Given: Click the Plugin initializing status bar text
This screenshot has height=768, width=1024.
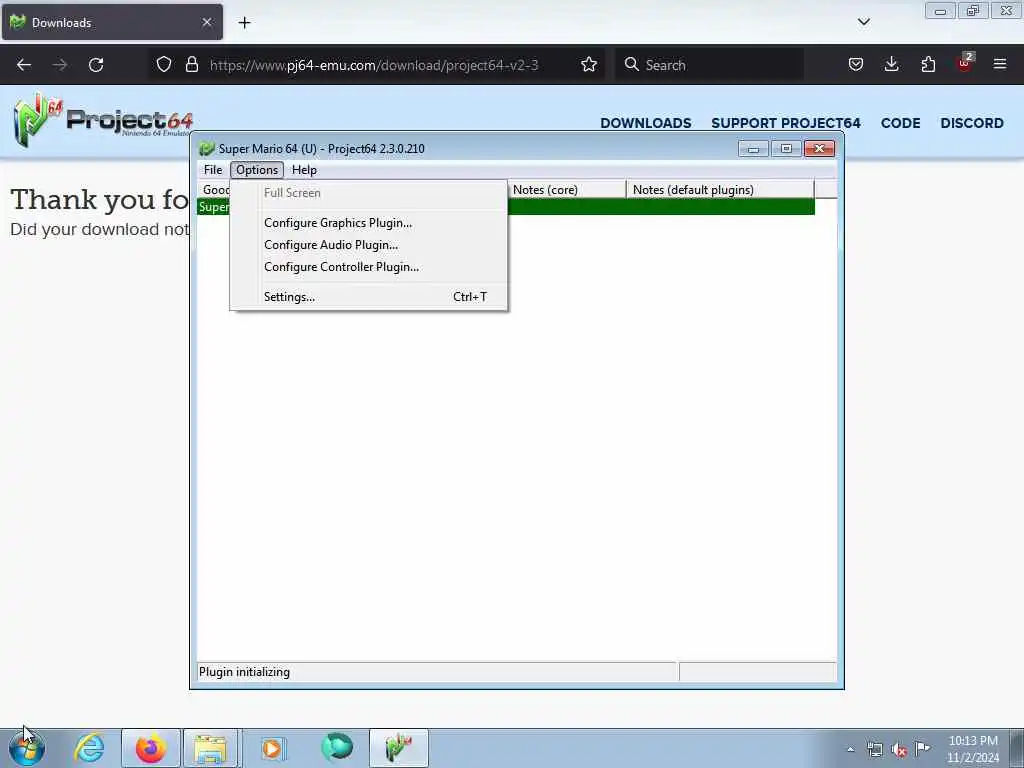Looking at the screenshot, I should (x=244, y=672).
